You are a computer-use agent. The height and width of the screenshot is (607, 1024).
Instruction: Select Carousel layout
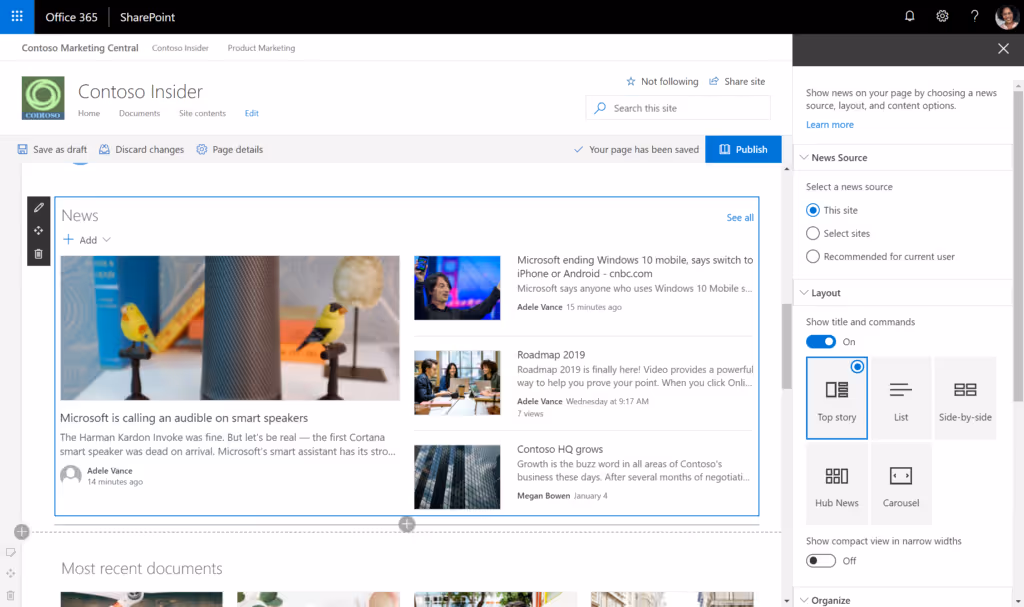[901, 484]
